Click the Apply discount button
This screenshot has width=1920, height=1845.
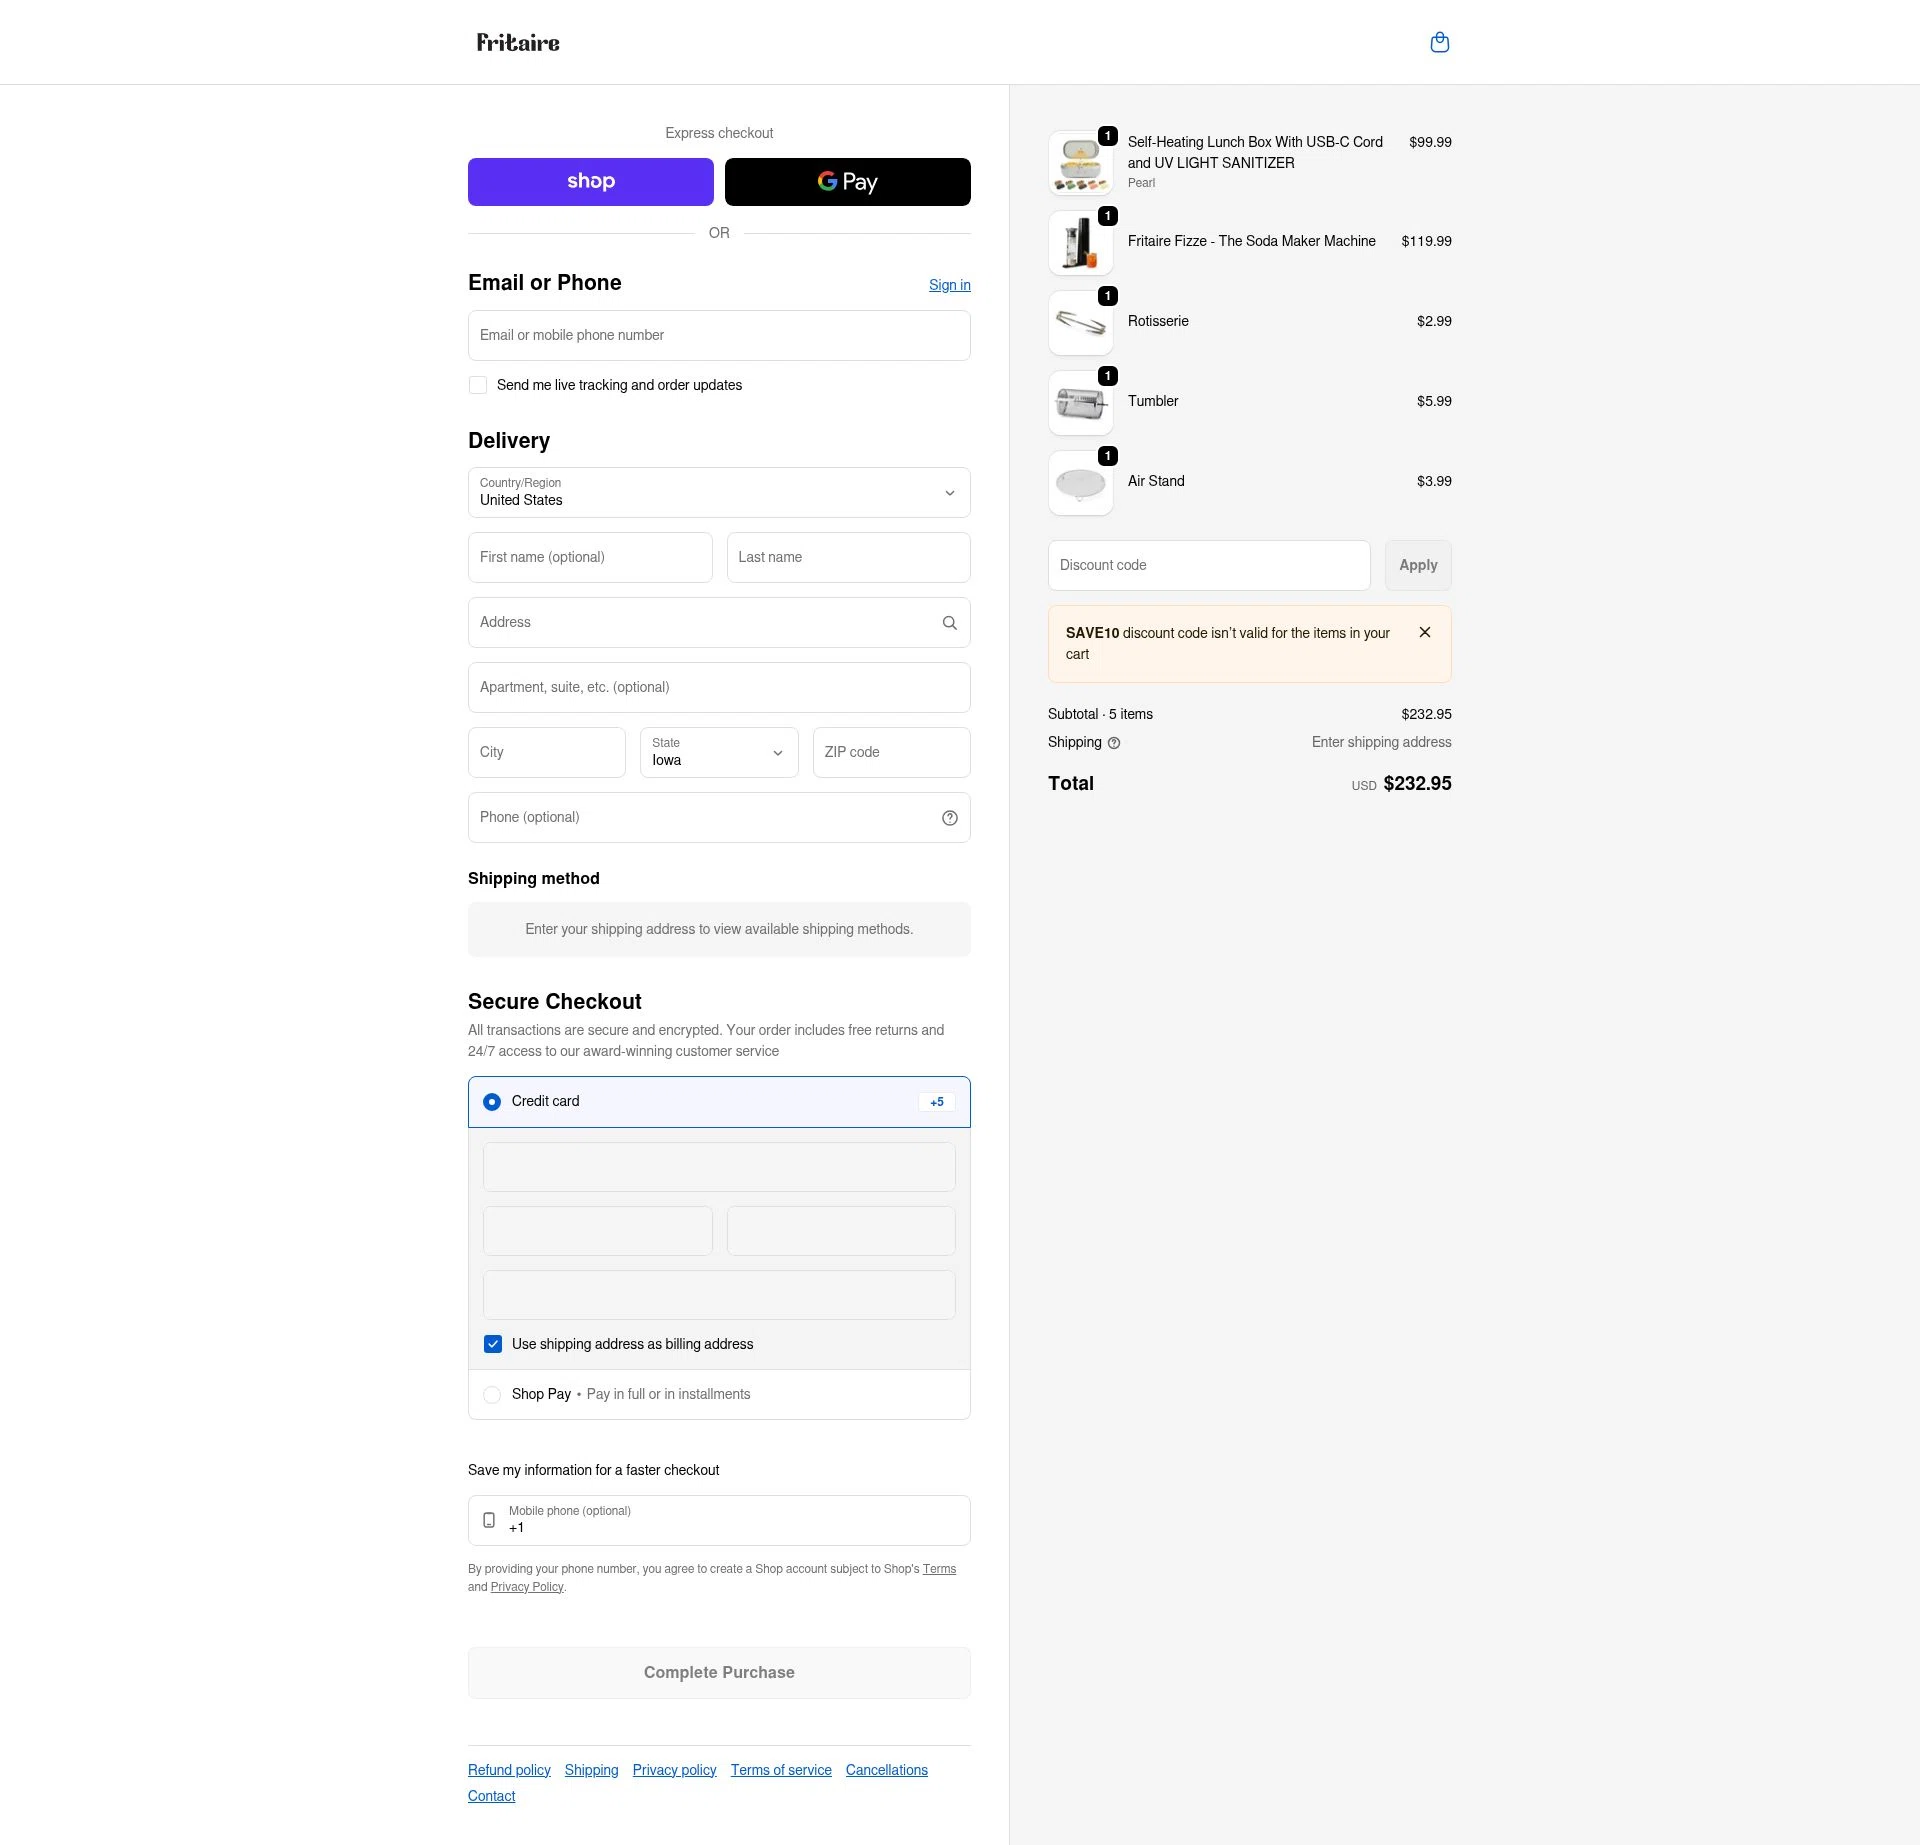1417,565
